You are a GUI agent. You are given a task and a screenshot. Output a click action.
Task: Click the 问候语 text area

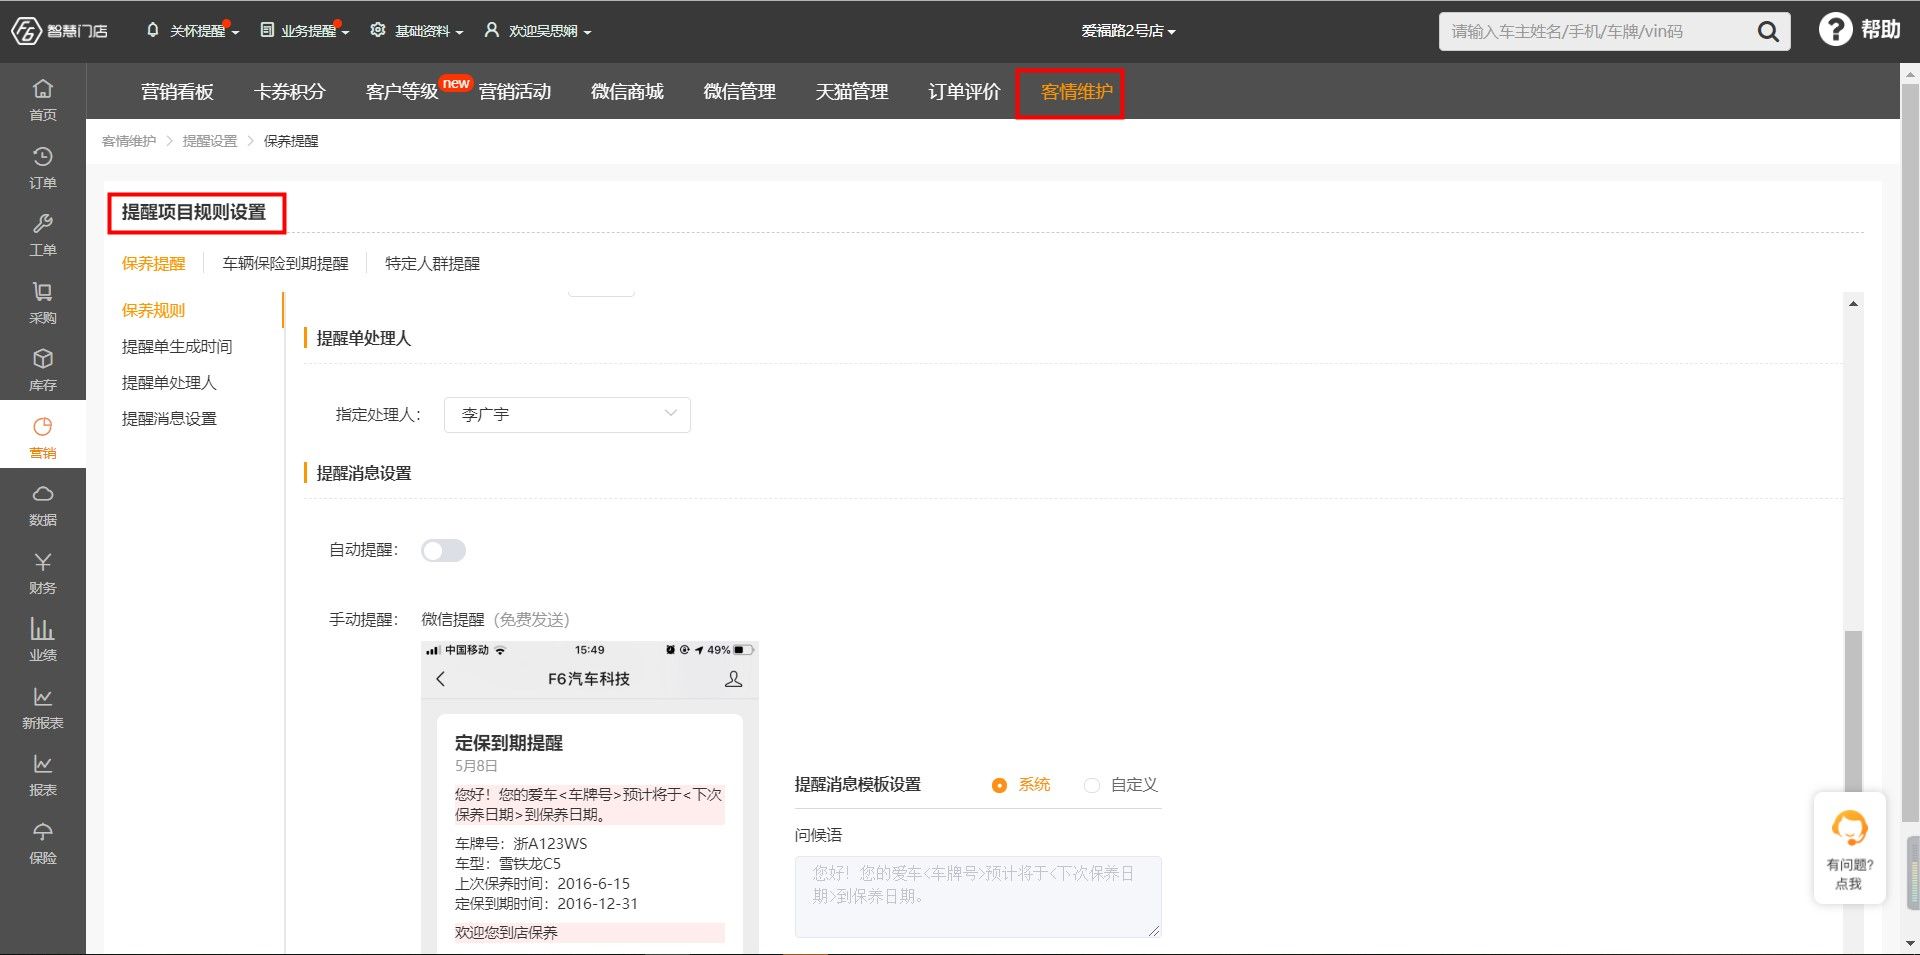coord(978,897)
